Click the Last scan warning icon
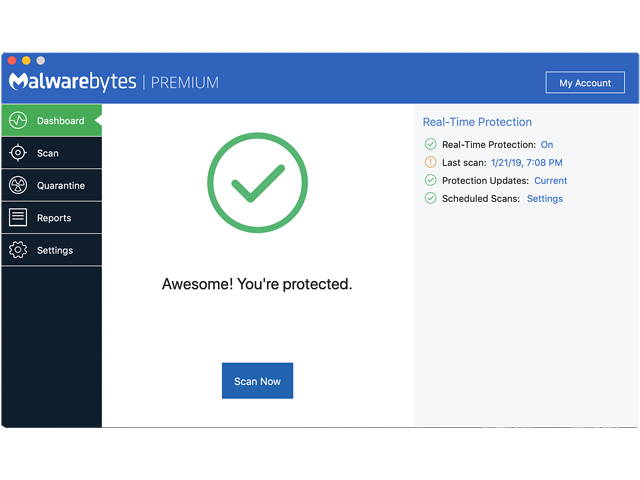The image size is (640, 480). coord(430,162)
